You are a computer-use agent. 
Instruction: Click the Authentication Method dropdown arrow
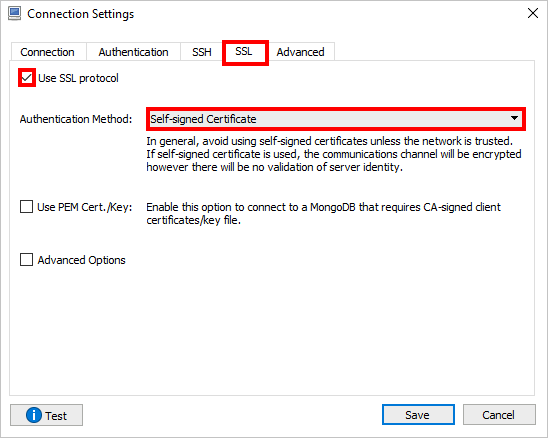point(514,118)
